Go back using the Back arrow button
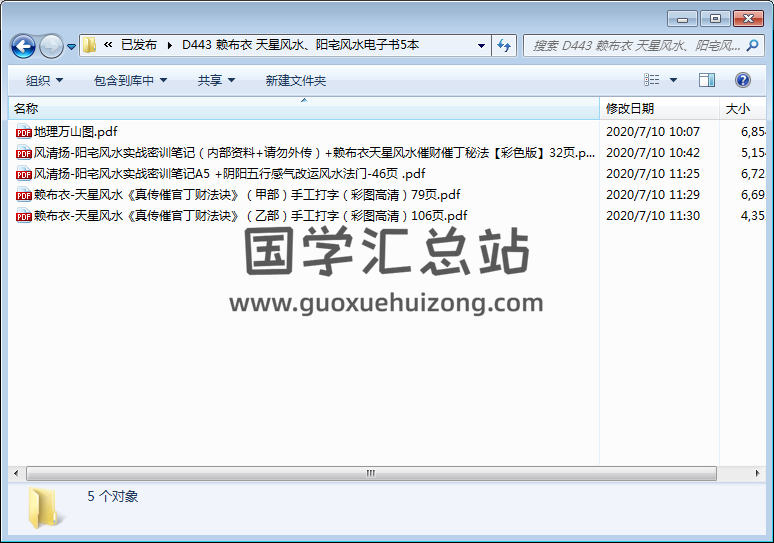 point(23,46)
